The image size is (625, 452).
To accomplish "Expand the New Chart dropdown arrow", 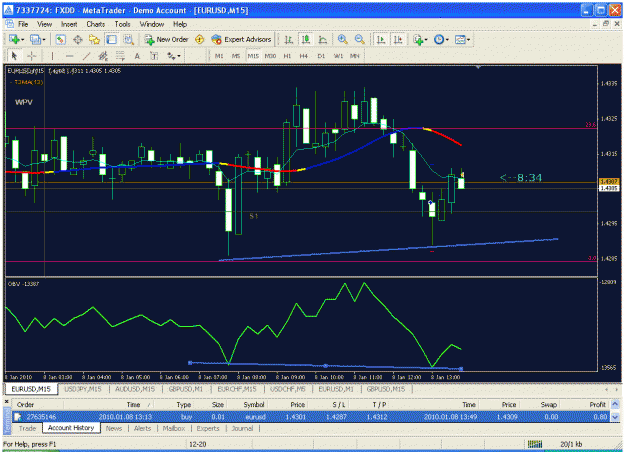I will point(22,39).
